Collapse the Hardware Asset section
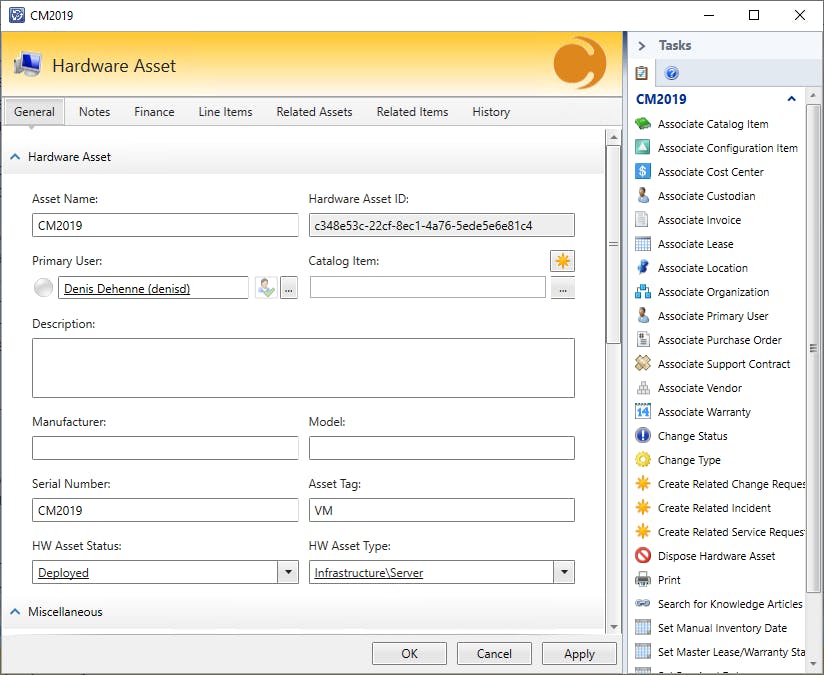The image size is (824, 675). click(16, 157)
